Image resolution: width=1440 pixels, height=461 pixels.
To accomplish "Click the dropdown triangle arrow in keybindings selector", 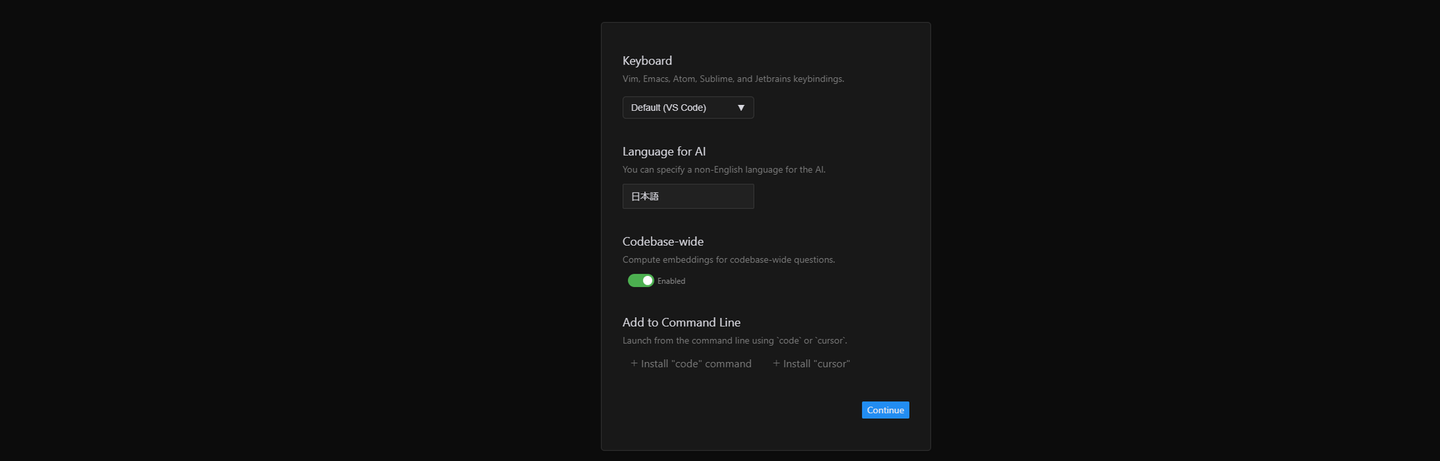I will pos(741,108).
